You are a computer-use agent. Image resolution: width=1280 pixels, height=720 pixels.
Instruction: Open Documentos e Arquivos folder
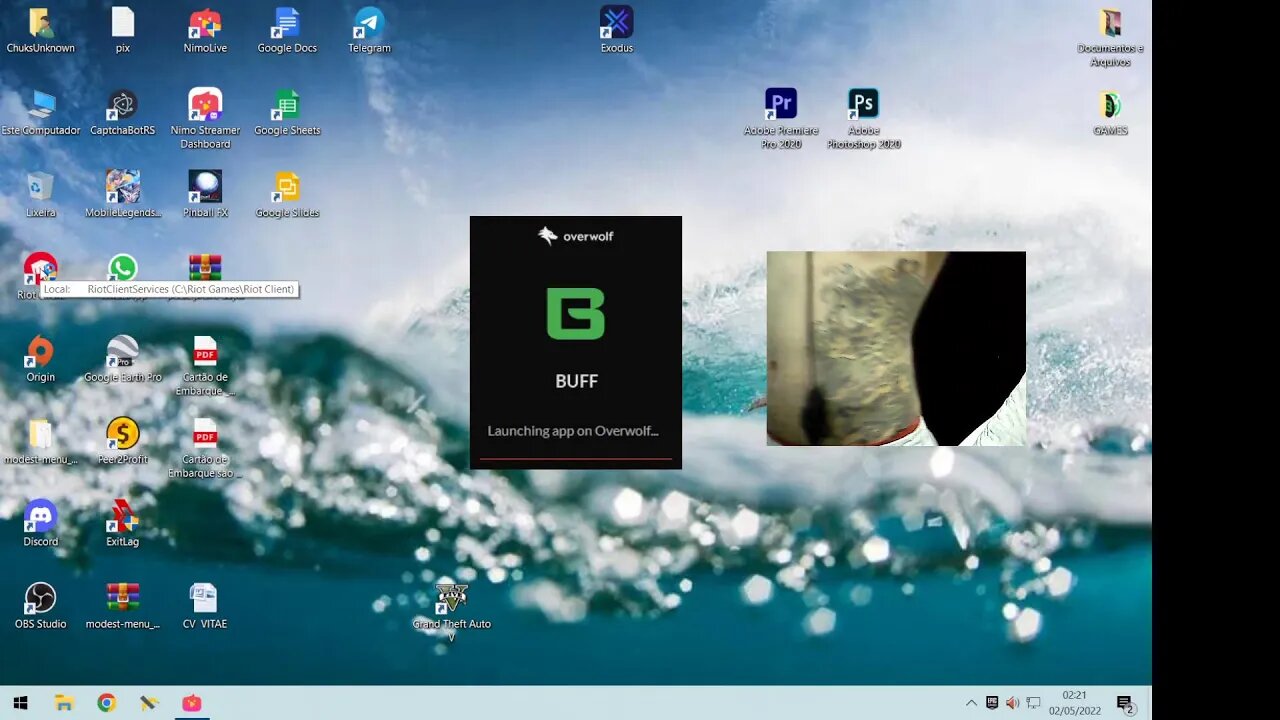click(x=1110, y=37)
